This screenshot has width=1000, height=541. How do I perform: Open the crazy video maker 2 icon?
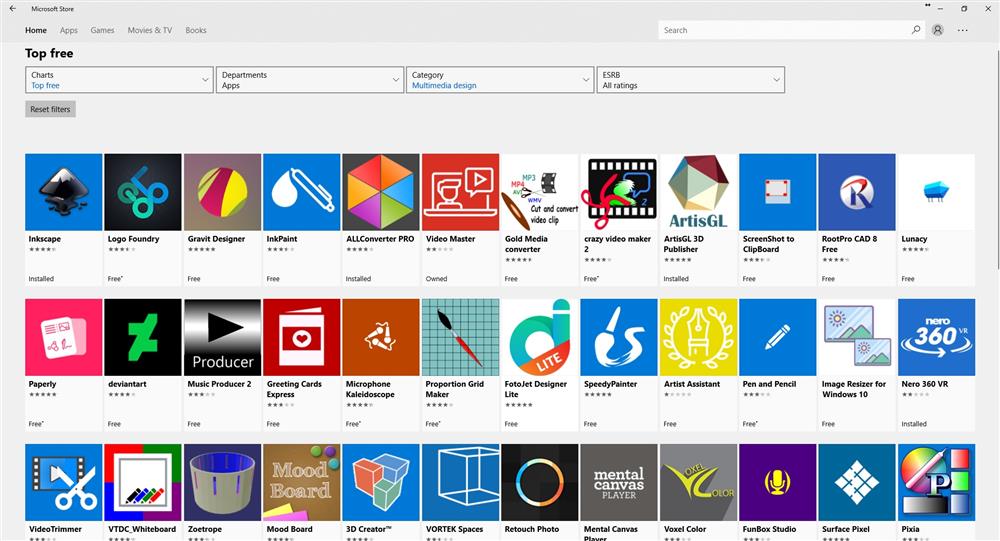coord(619,192)
